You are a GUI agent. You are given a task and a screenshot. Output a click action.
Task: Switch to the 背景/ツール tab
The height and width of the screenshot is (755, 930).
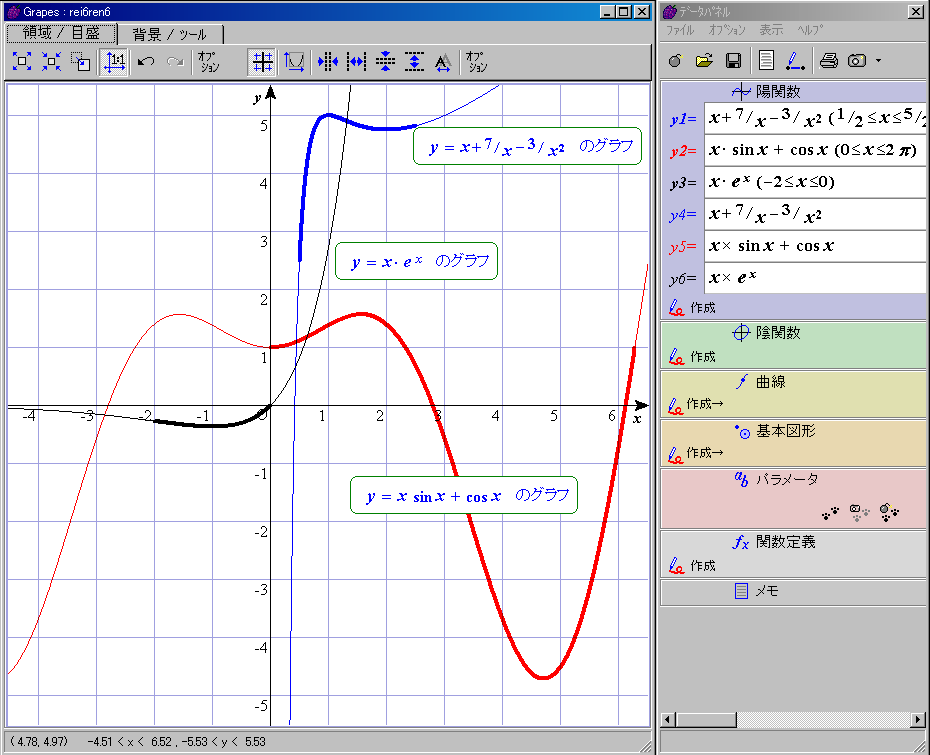[x=170, y=34]
